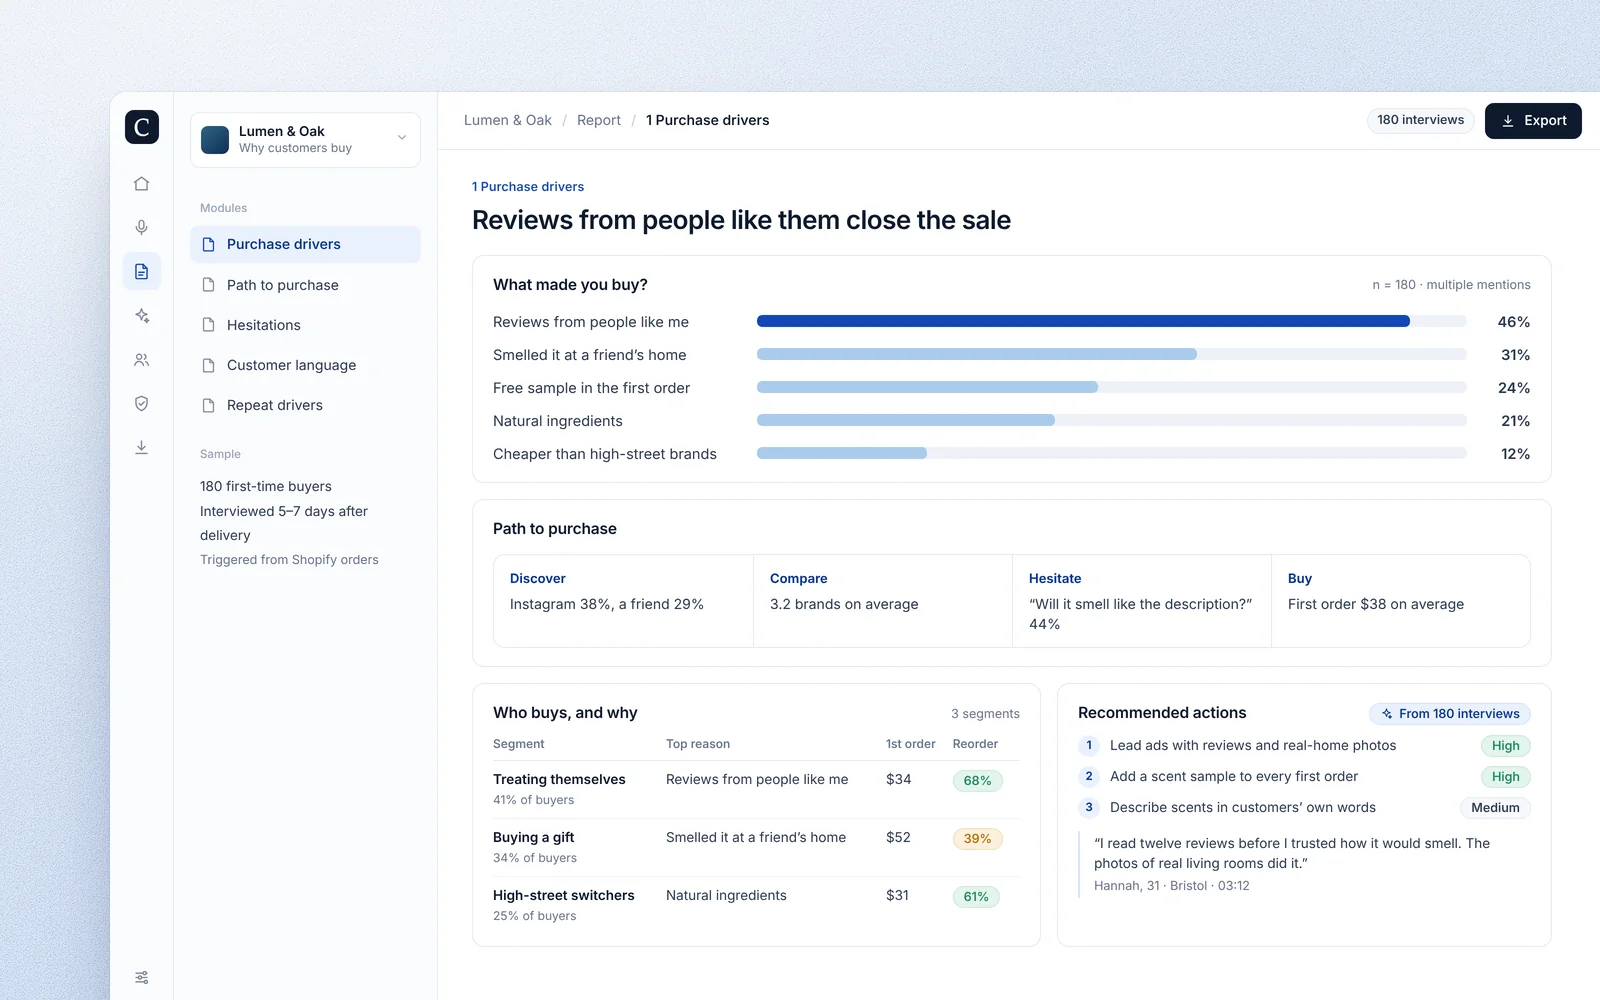
Task: Click the From 180 interviews chip
Action: tap(1450, 714)
